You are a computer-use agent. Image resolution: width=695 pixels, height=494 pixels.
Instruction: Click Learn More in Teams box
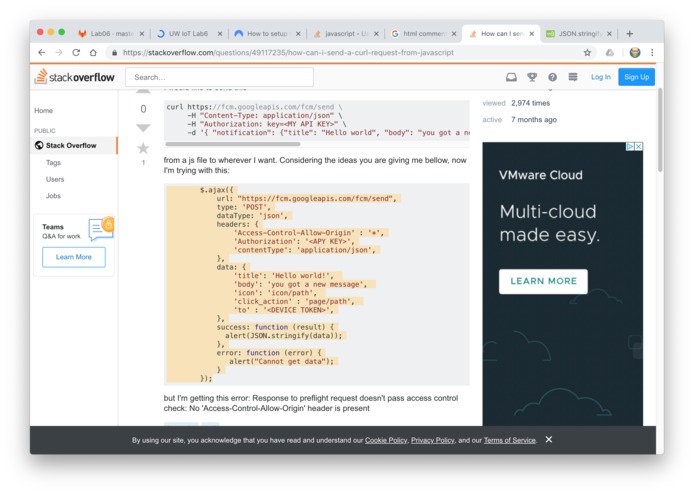pos(74,257)
